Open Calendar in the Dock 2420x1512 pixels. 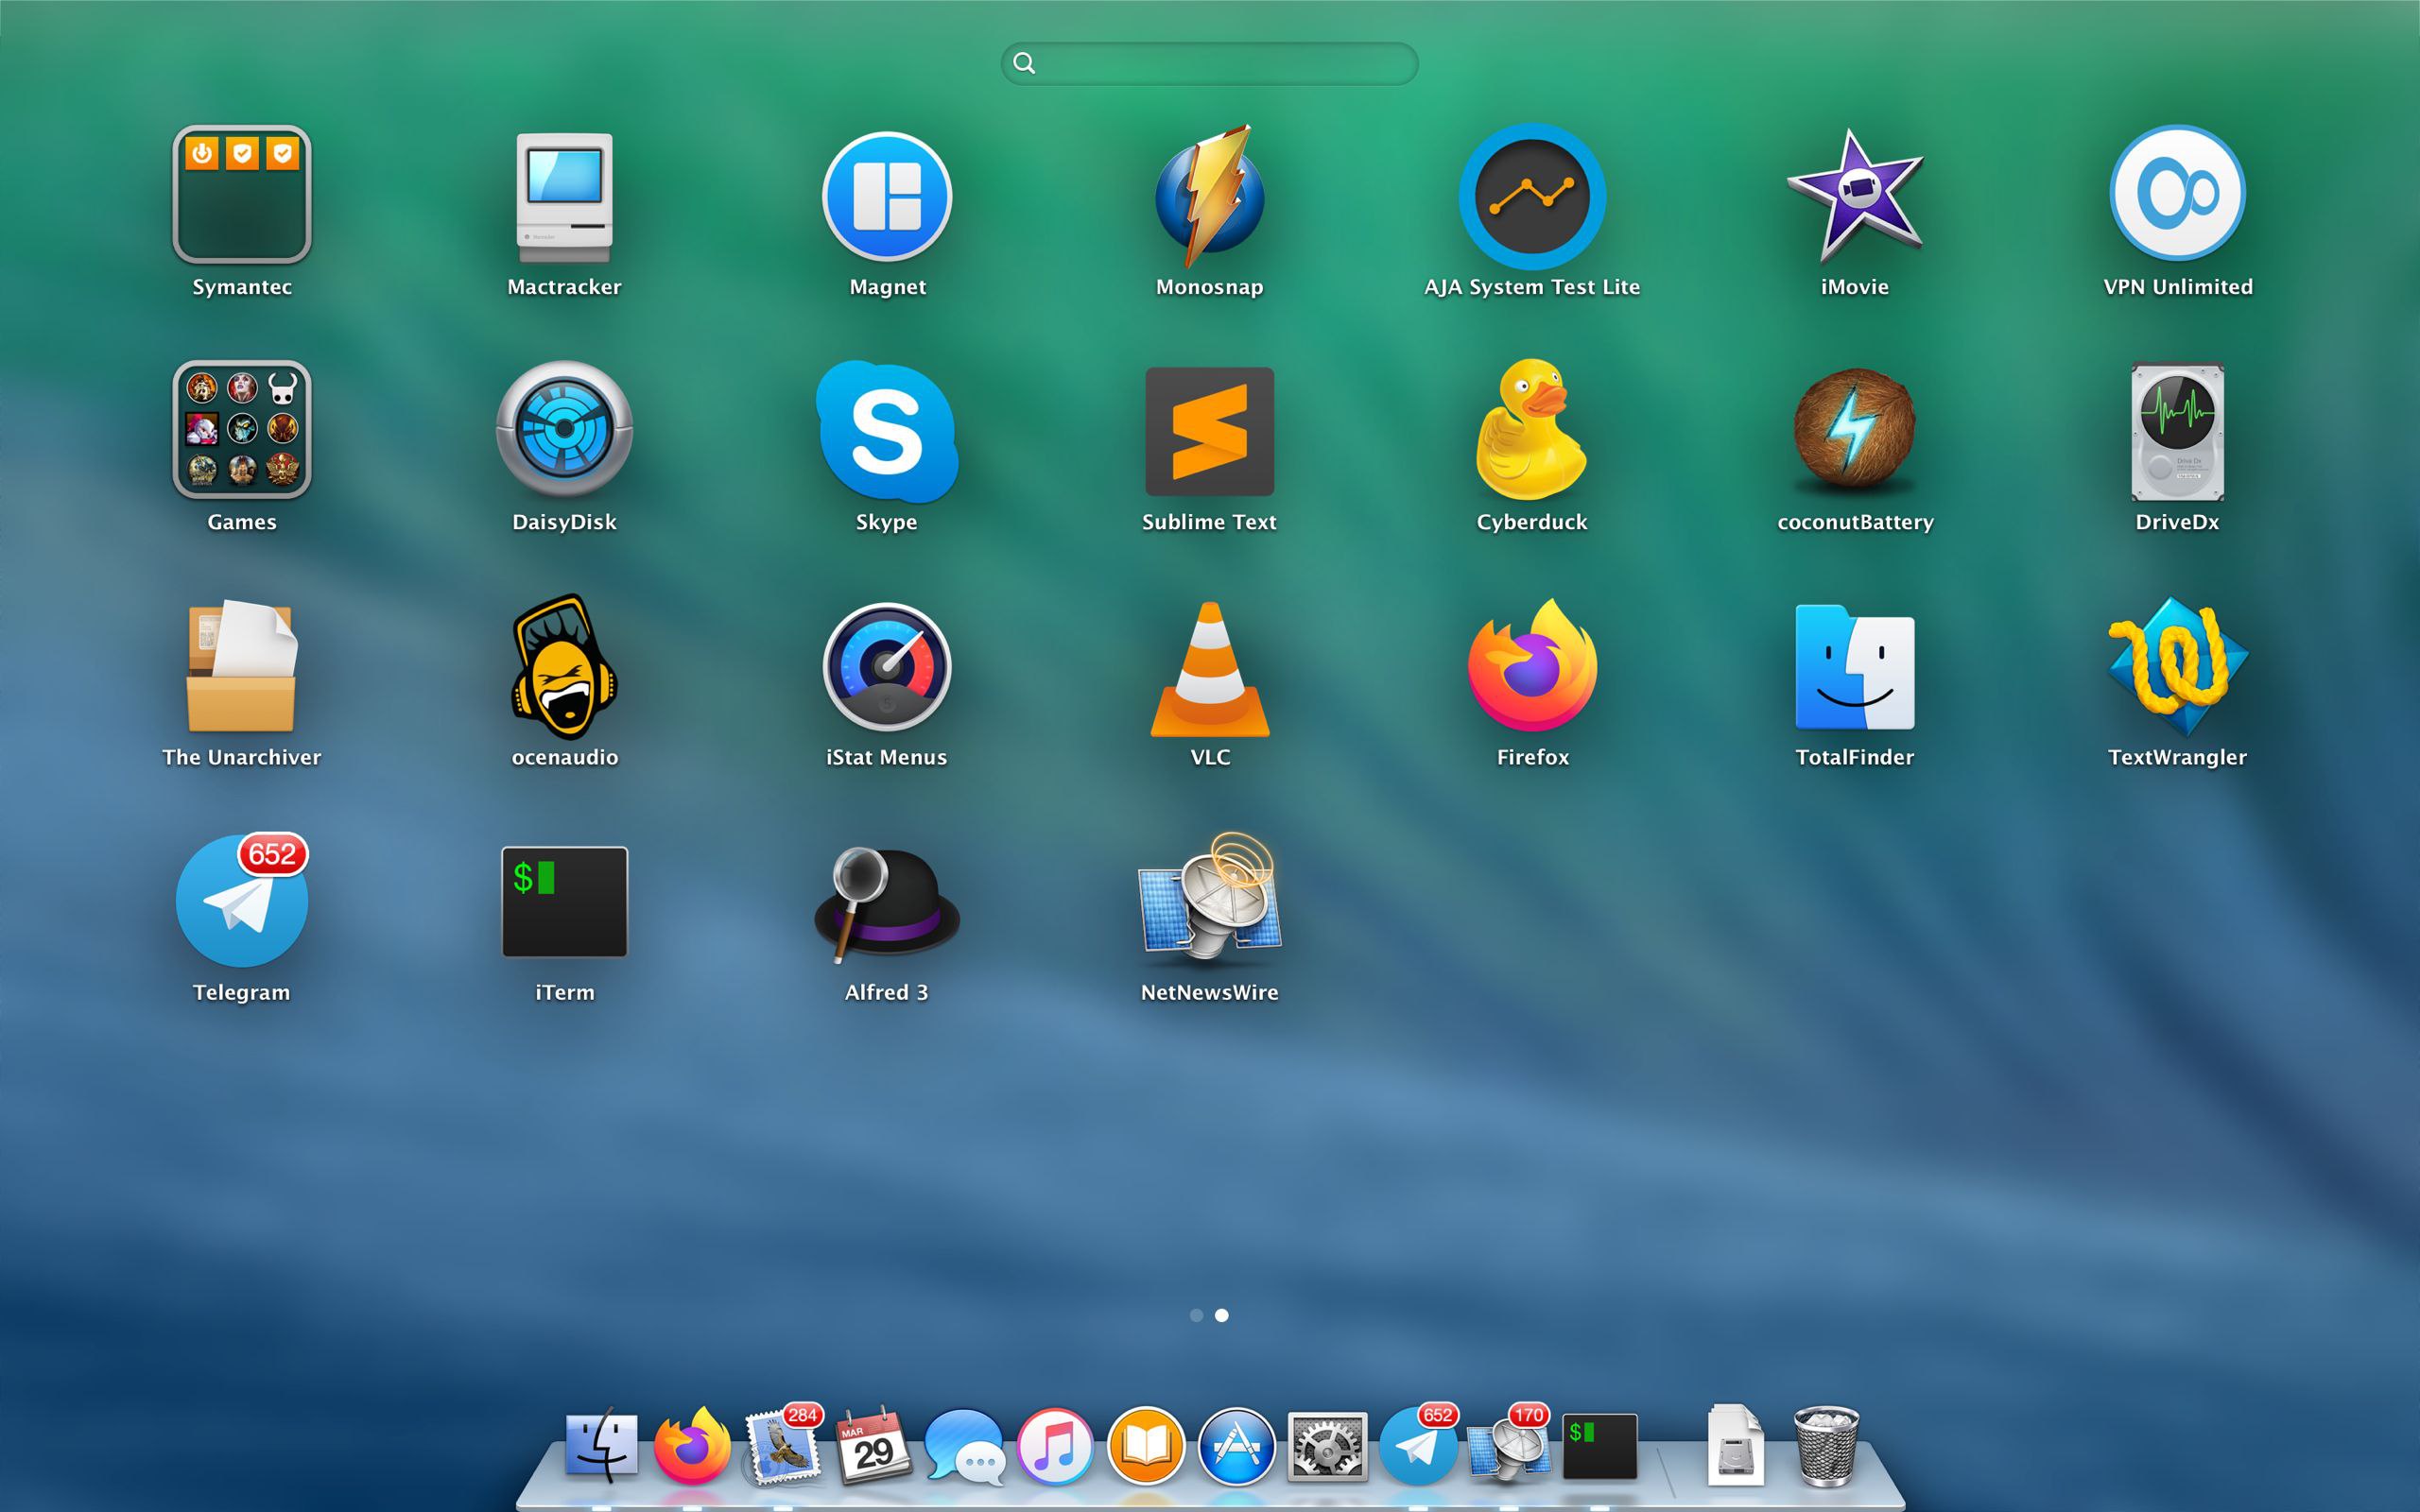tap(873, 1445)
